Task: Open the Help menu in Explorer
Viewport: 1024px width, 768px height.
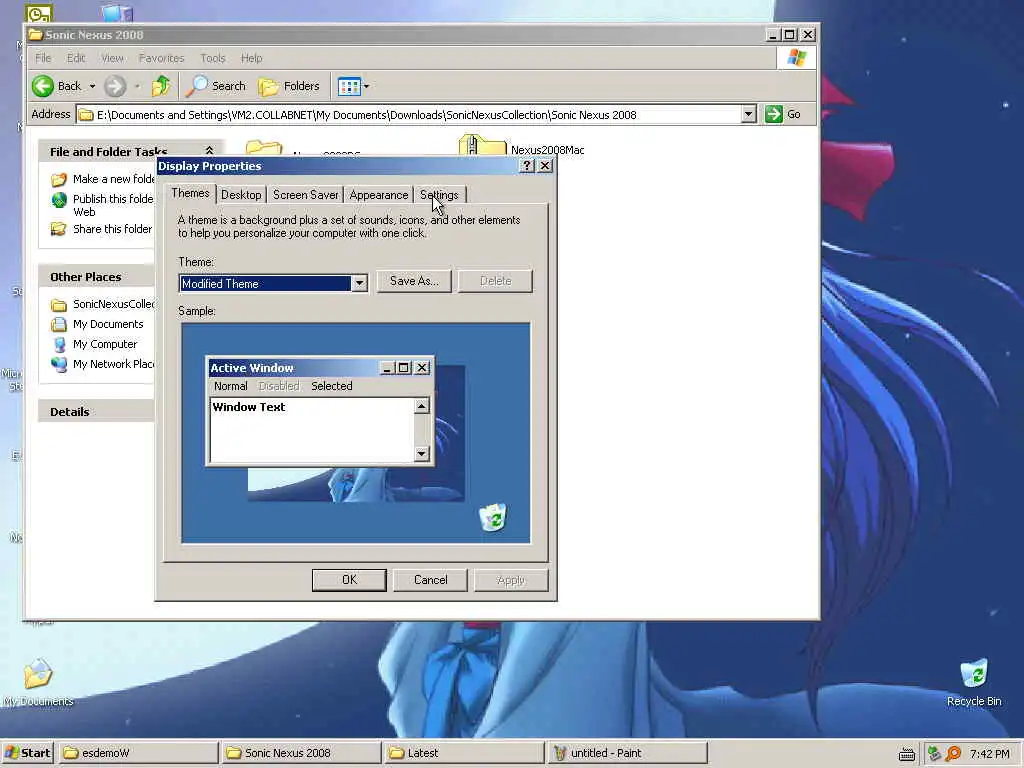Action: (x=251, y=58)
